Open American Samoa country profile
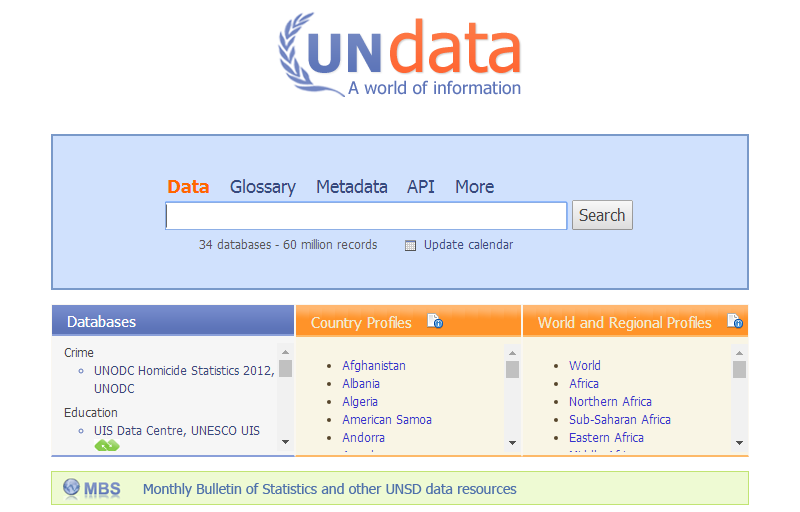Viewport: 800px width, 512px height. coord(387,420)
